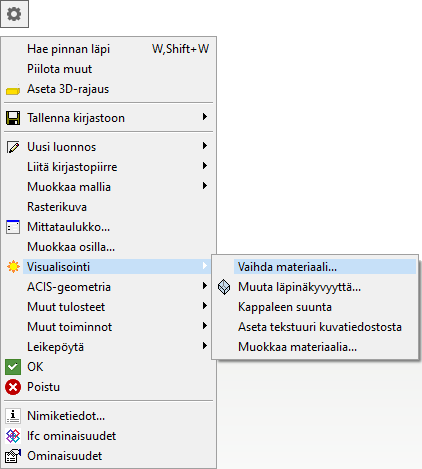
Task: Expand Muokkaa mallia submenu arrow
Action: pos(205,186)
